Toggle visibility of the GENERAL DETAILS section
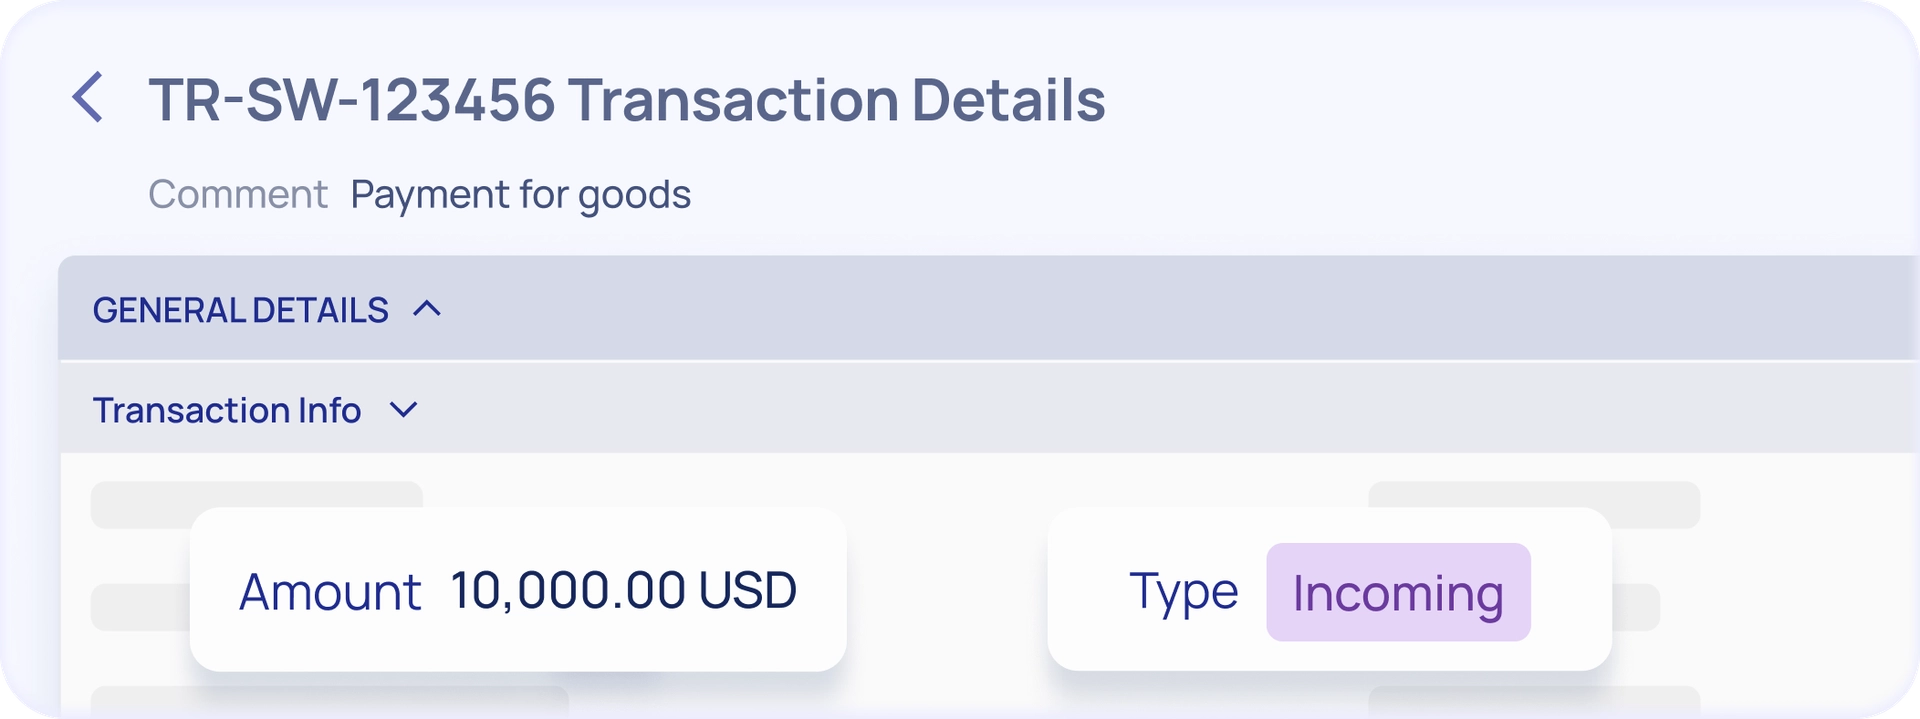This screenshot has height=719, width=1920. pos(426,310)
